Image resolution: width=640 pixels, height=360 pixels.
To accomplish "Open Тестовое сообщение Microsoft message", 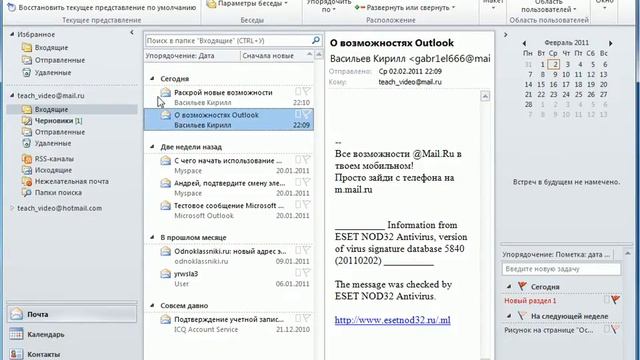I will click(229, 210).
